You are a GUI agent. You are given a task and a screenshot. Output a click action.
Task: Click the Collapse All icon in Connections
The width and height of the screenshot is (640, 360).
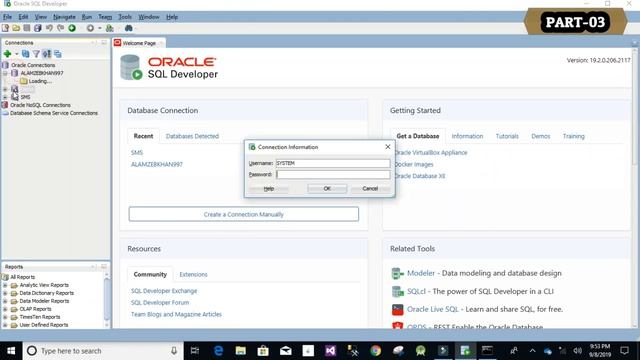(x=58, y=54)
